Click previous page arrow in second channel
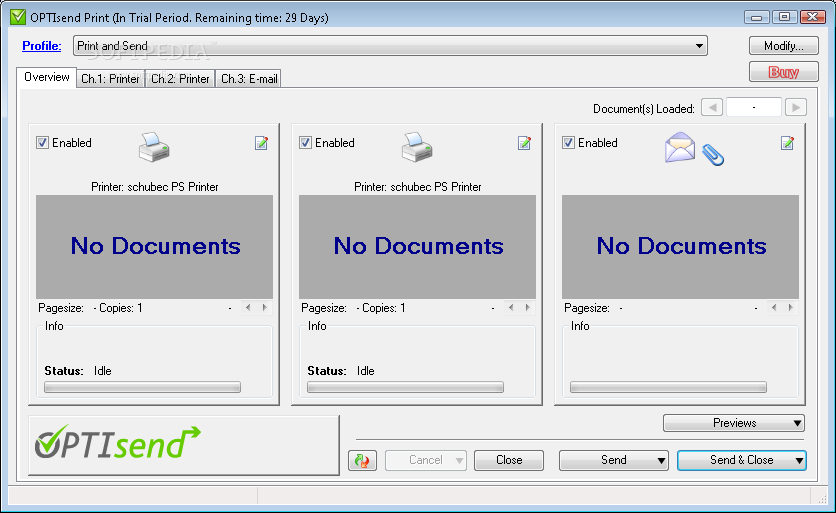The height and width of the screenshot is (513, 836). pyautogui.click(x=511, y=307)
